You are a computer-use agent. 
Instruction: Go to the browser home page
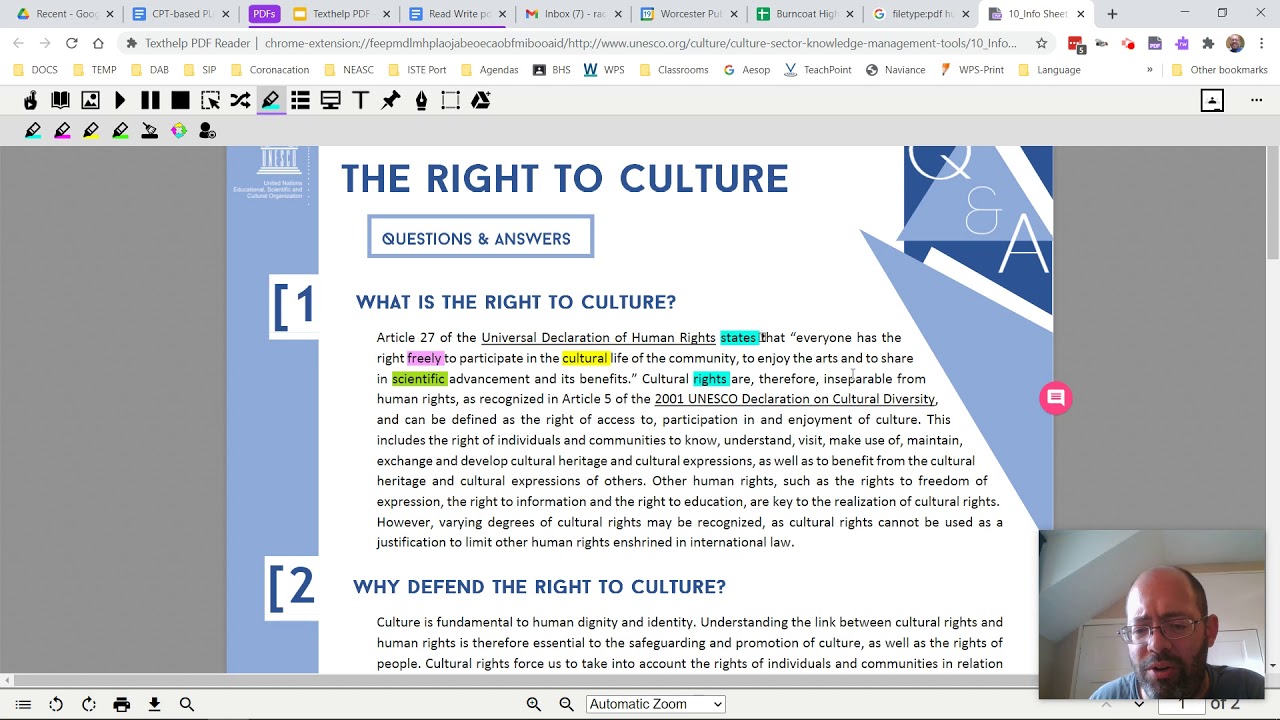click(98, 43)
